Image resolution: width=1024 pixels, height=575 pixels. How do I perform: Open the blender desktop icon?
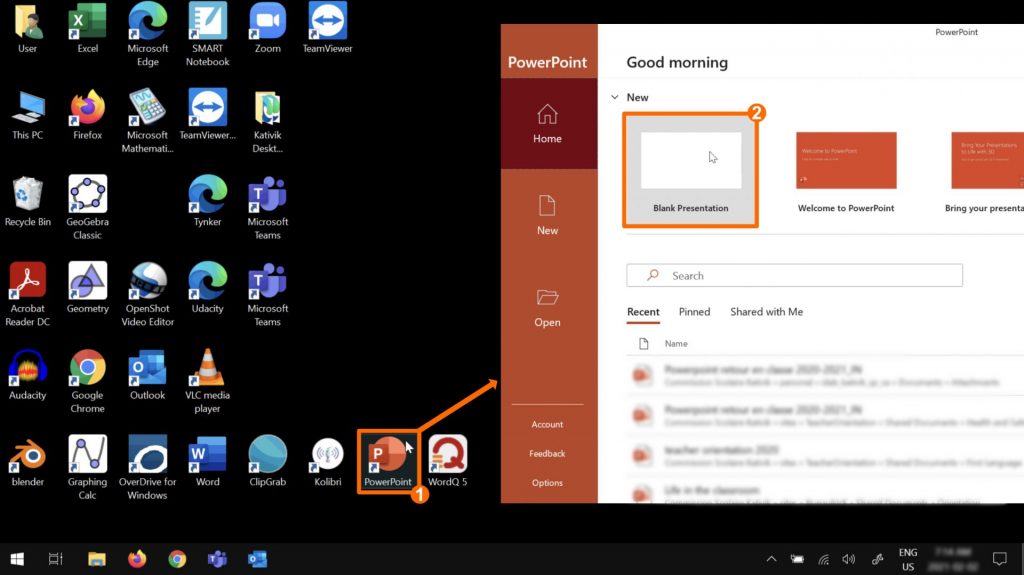(x=28, y=458)
